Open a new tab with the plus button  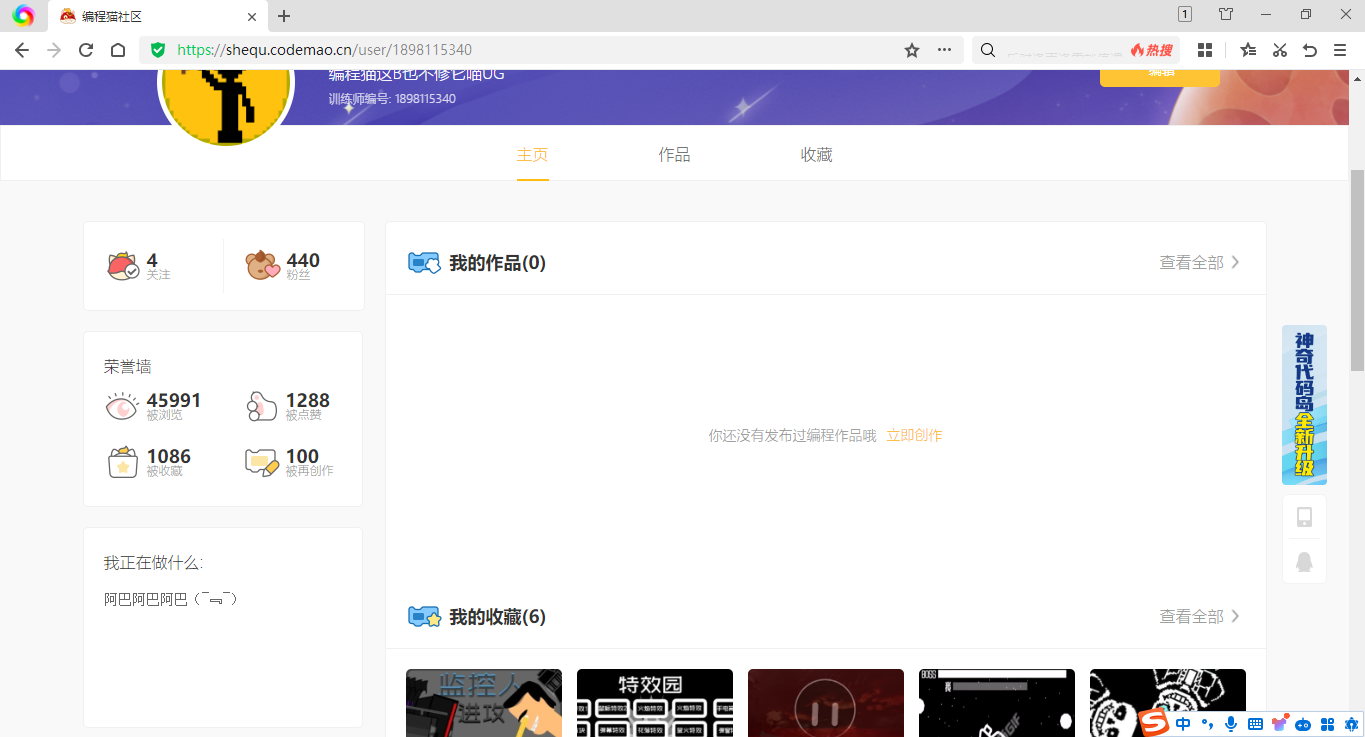tap(284, 16)
